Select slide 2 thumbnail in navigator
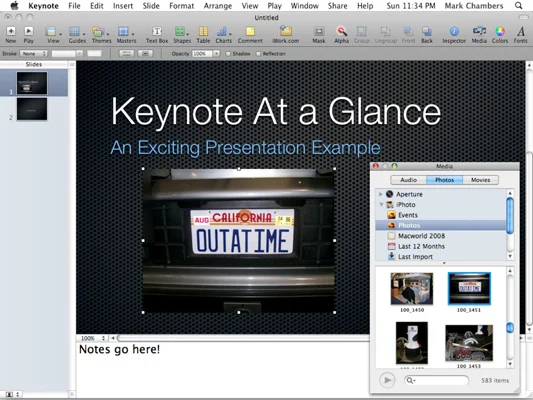 32,109
